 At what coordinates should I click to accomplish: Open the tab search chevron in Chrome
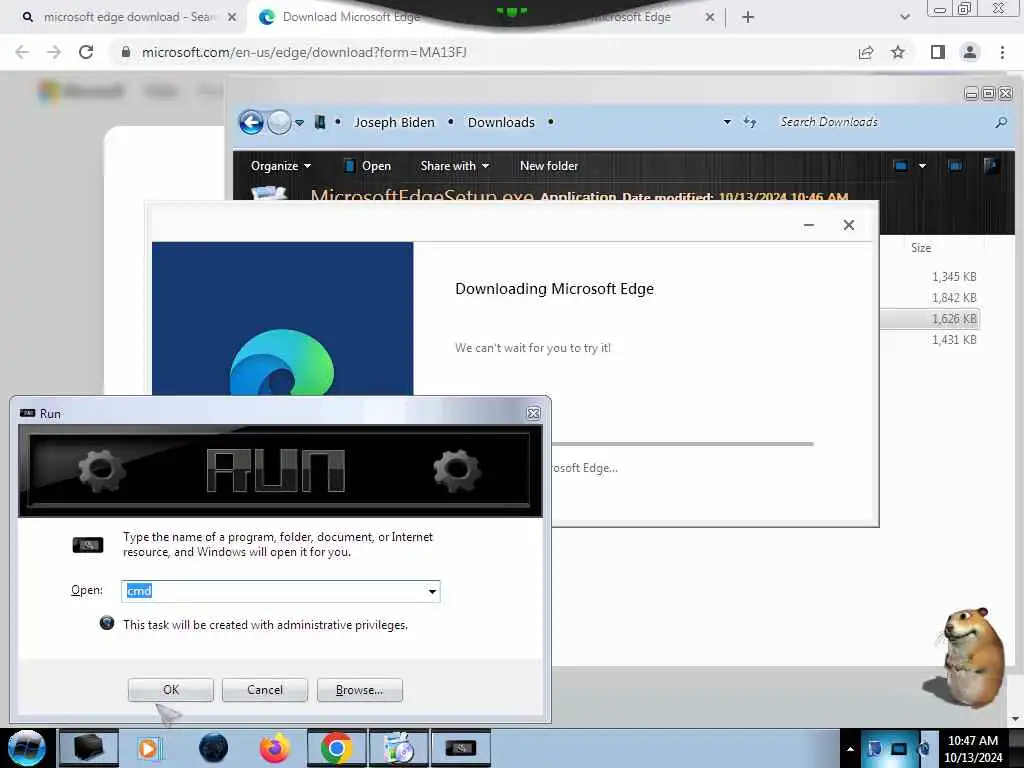(904, 17)
